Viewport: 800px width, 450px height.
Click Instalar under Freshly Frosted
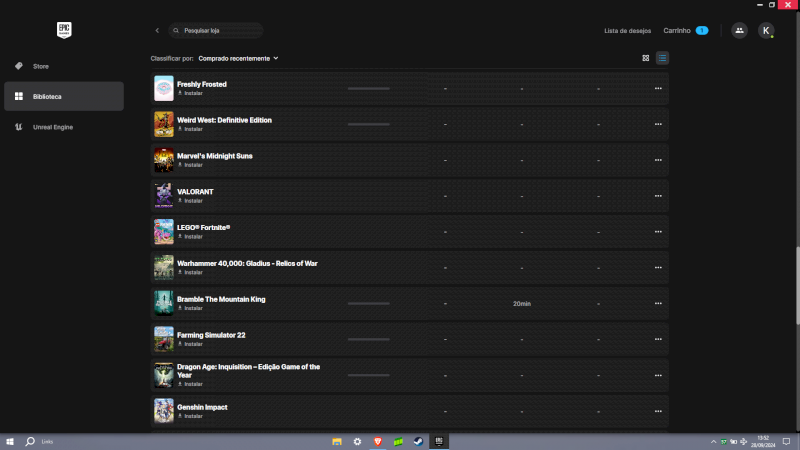point(190,93)
